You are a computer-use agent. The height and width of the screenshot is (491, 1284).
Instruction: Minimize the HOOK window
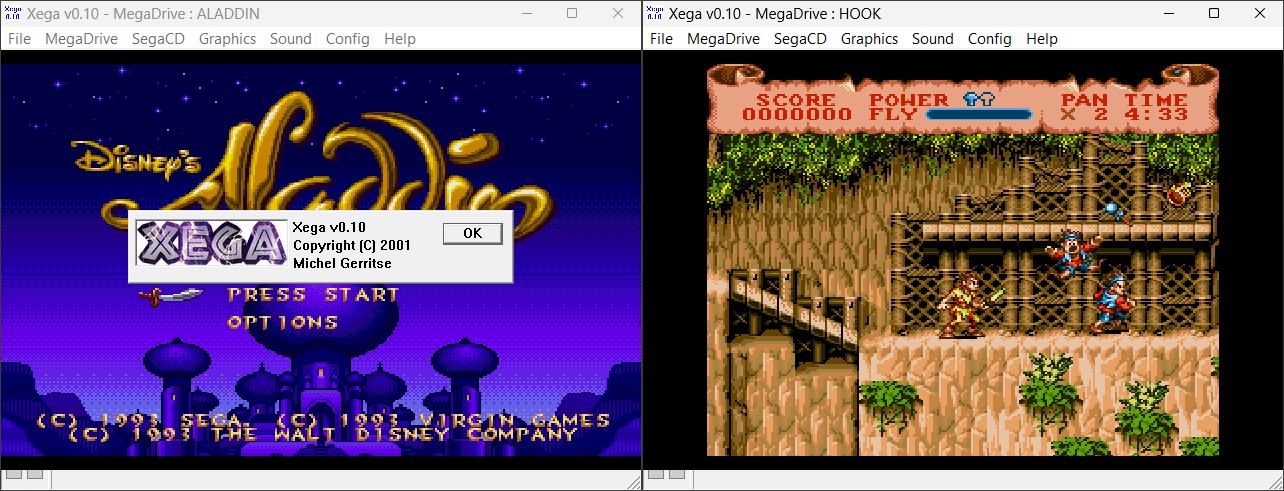click(1168, 13)
